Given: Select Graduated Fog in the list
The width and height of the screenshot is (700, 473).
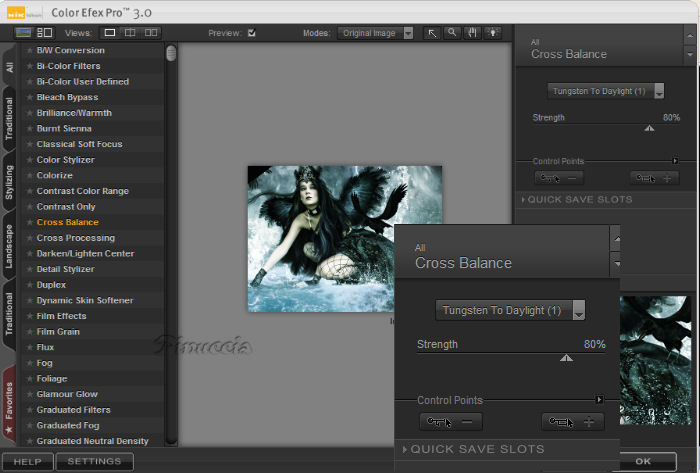Looking at the screenshot, I should tap(68, 425).
